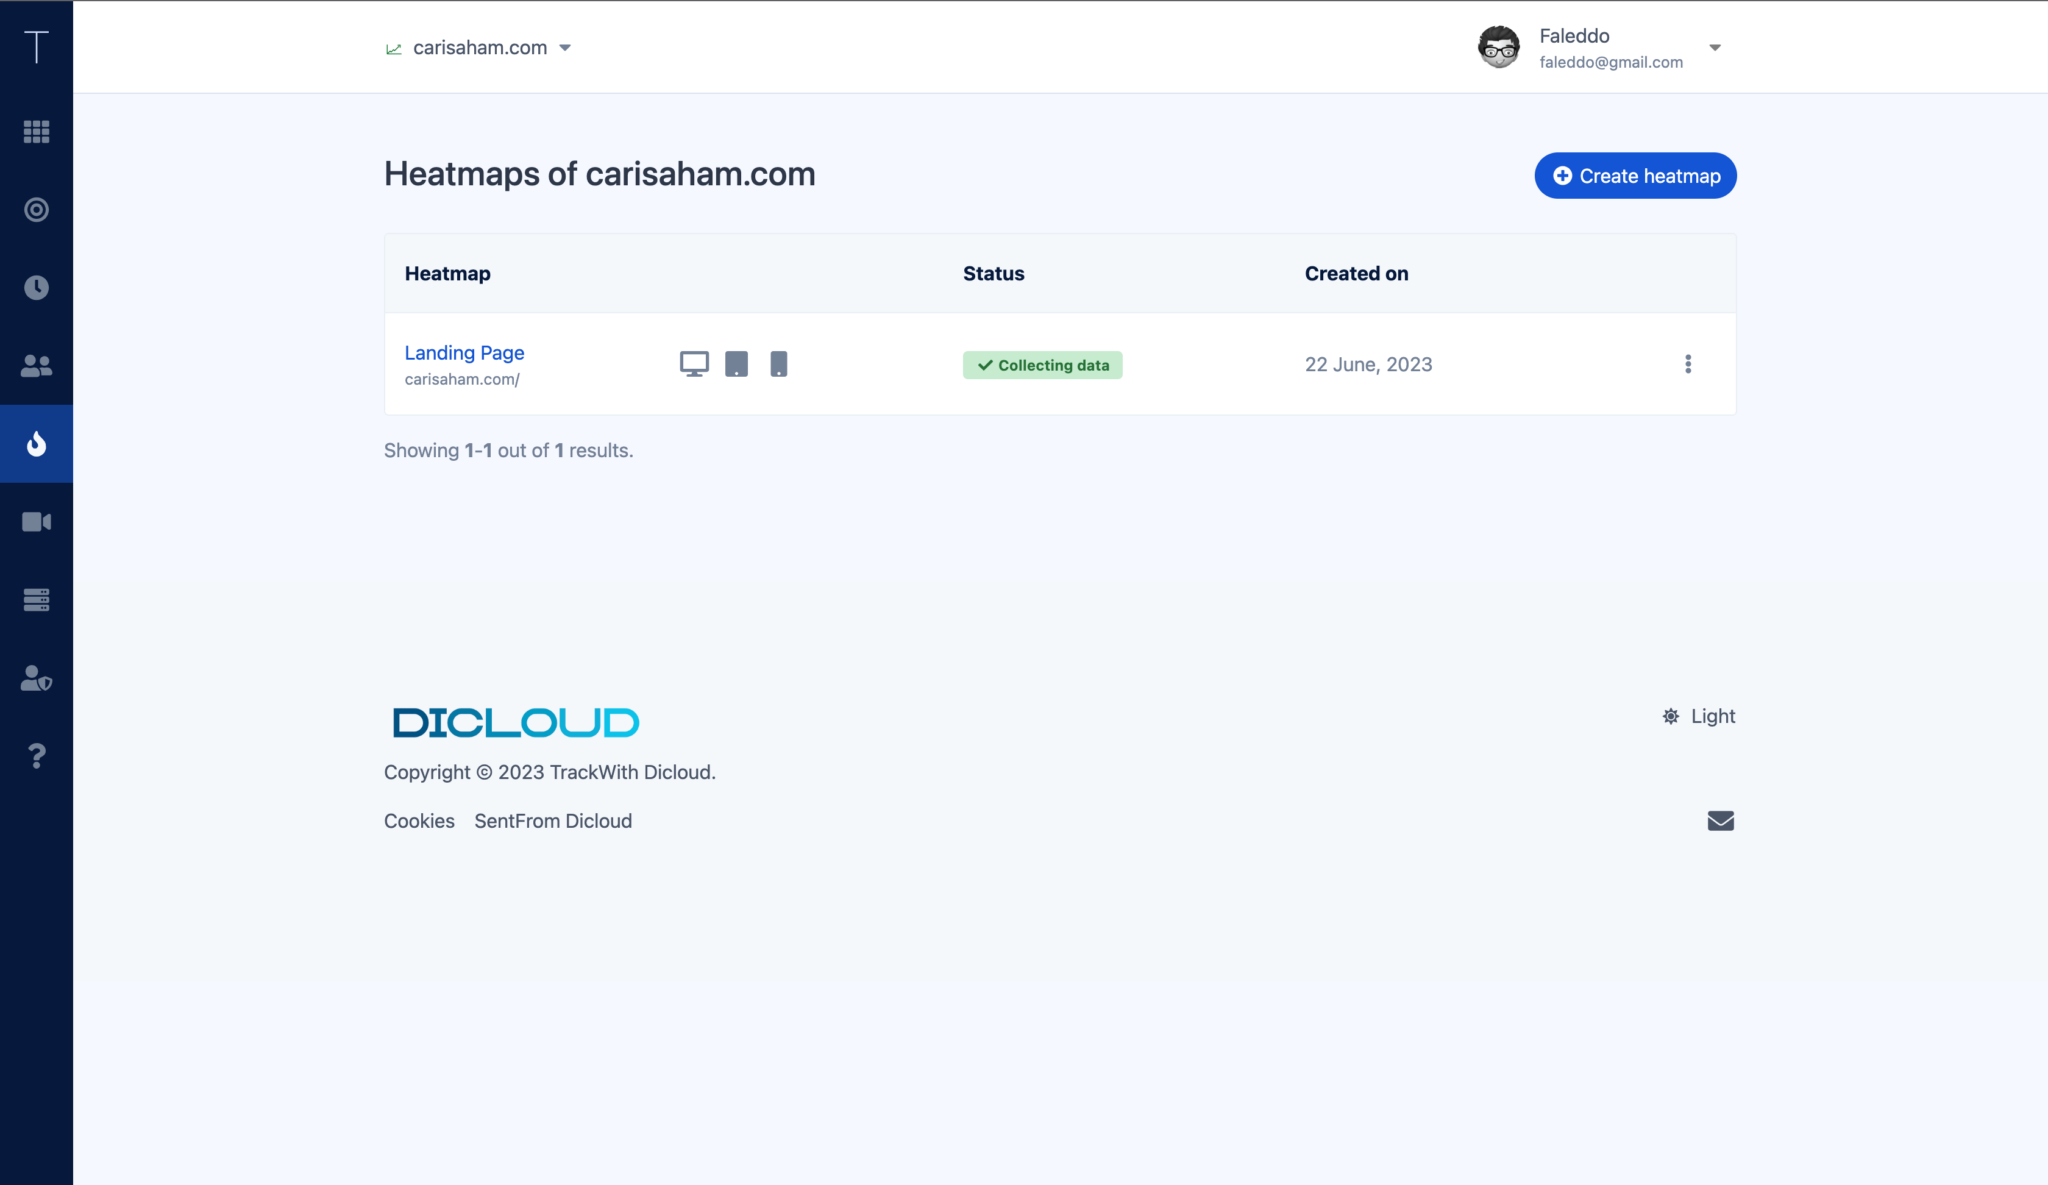Toggle the Light theme switcher
2048x1185 pixels.
click(1699, 716)
